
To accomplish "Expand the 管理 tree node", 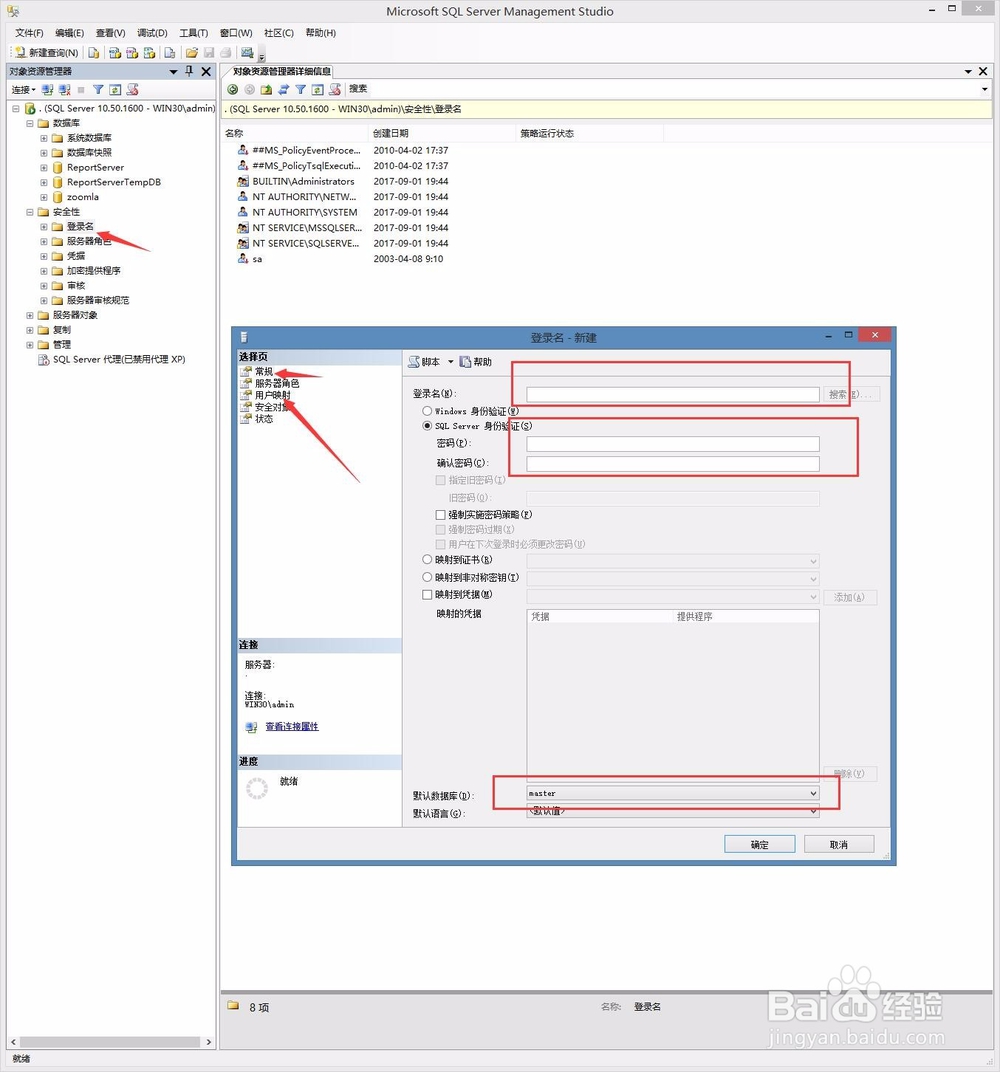I will [30, 345].
